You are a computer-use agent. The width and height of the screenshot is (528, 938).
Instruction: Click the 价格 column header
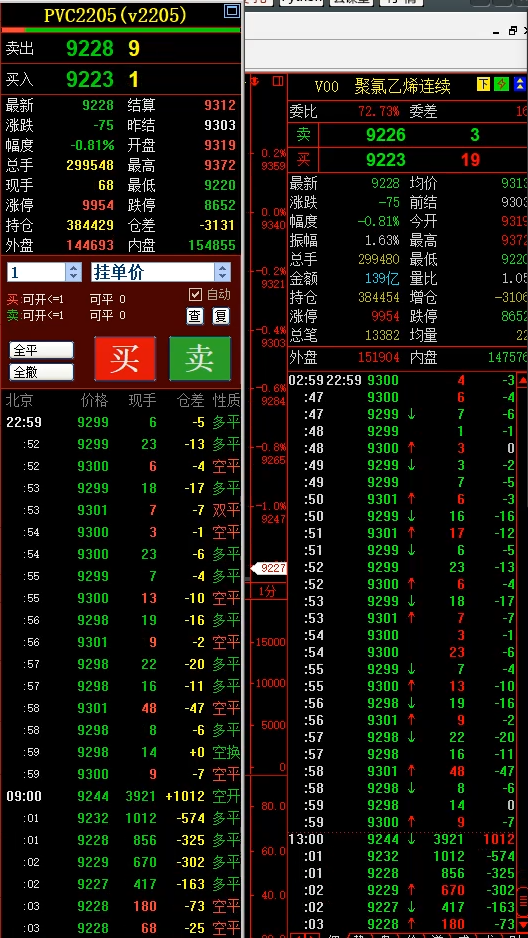[x=94, y=400]
